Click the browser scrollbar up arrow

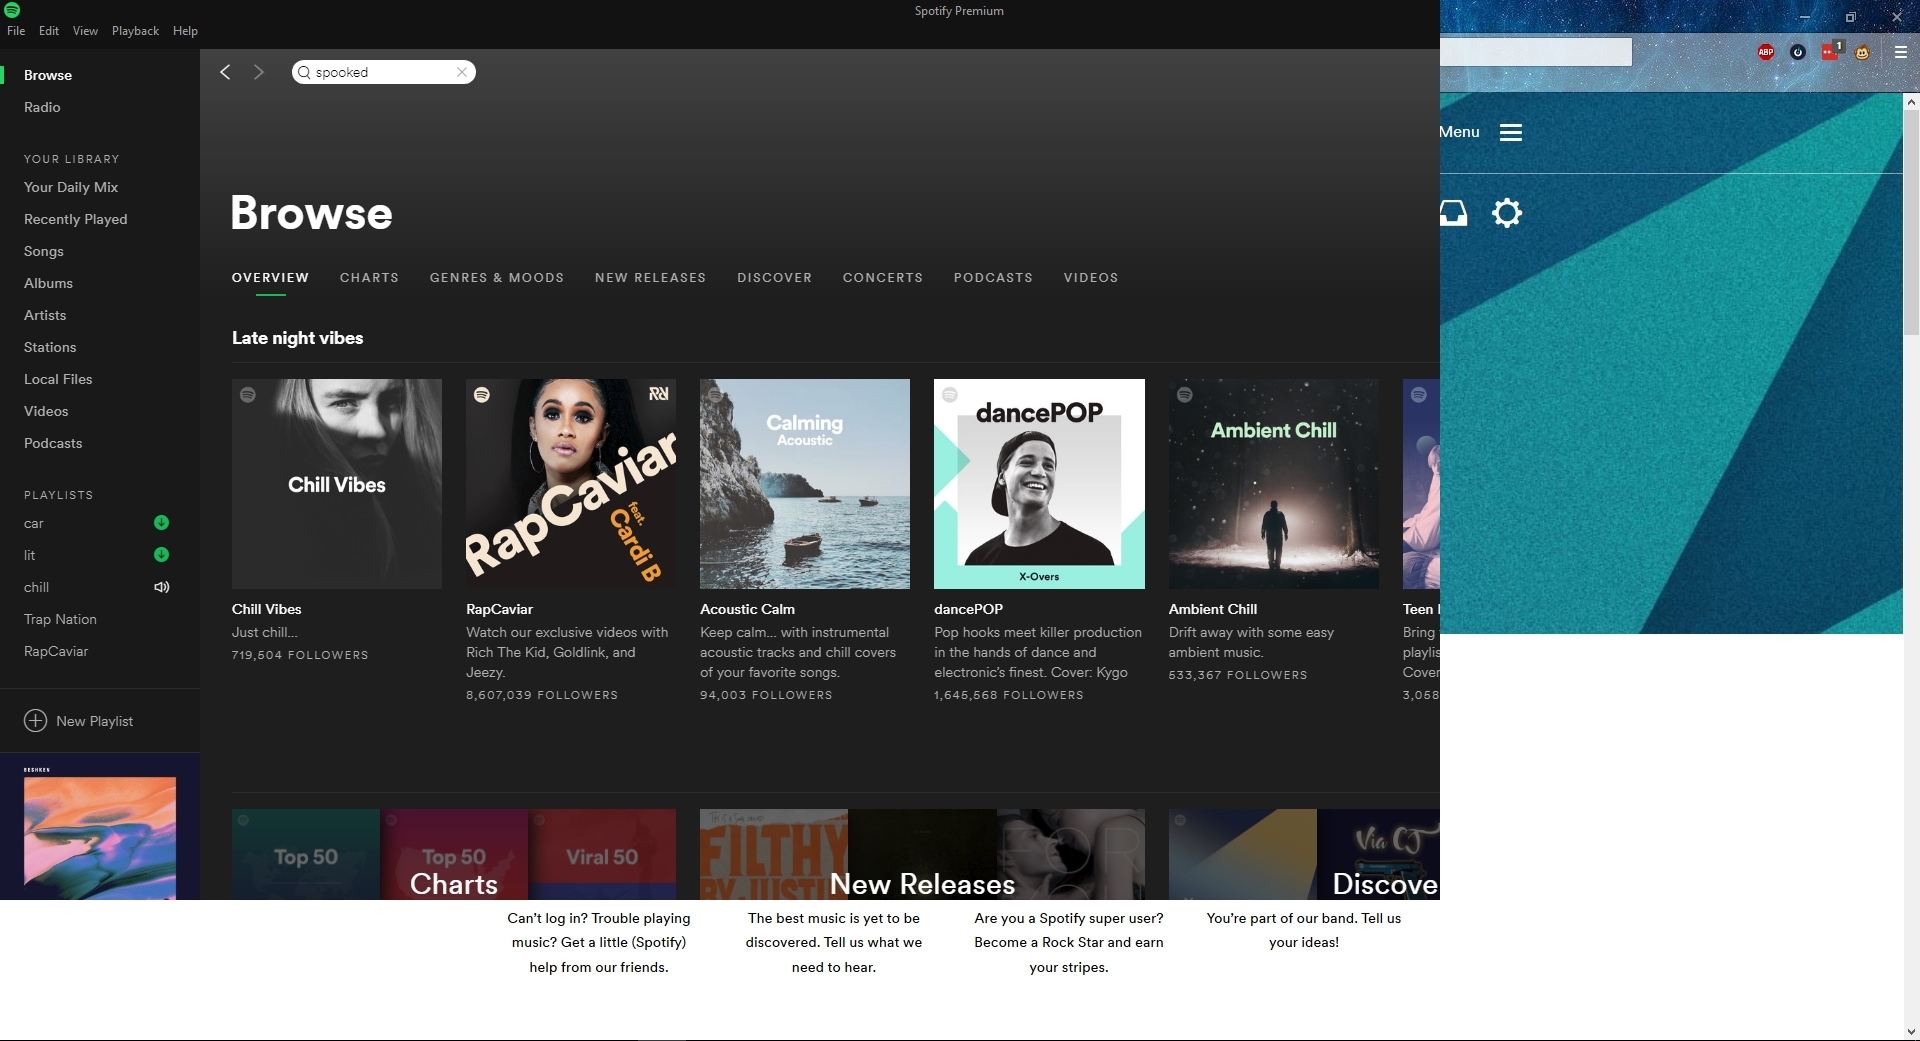[x=1911, y=102]
